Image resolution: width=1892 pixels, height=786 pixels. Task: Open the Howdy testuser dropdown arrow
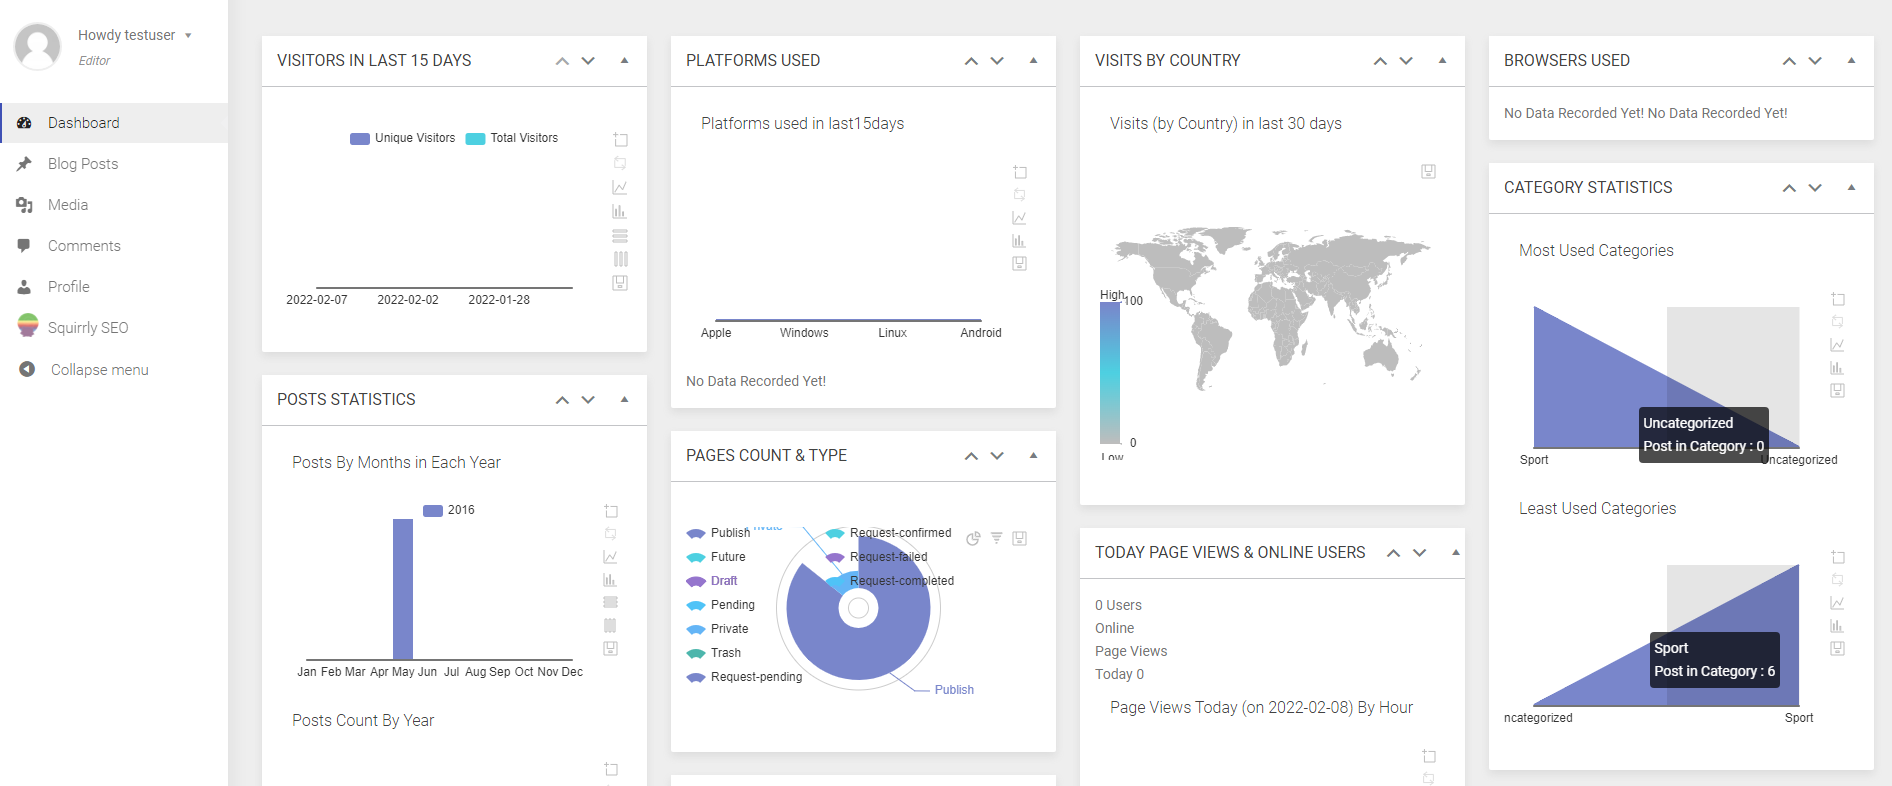point(188,36)
